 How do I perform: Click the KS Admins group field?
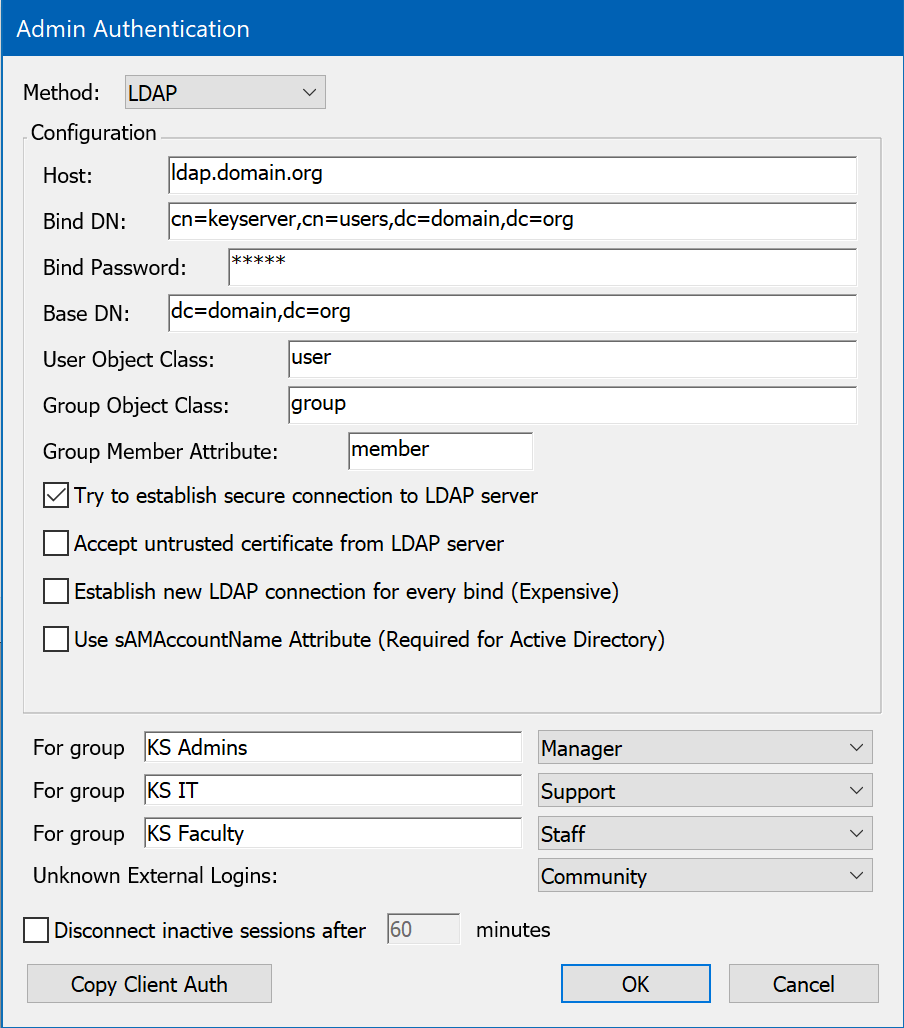(x=332, y=748)
